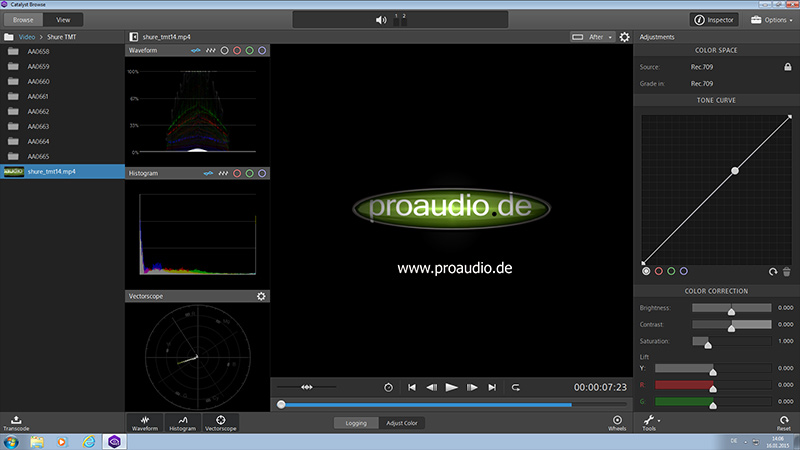Open the Tools dropdown
800x450 pixels.
click(x=650, y=421)
